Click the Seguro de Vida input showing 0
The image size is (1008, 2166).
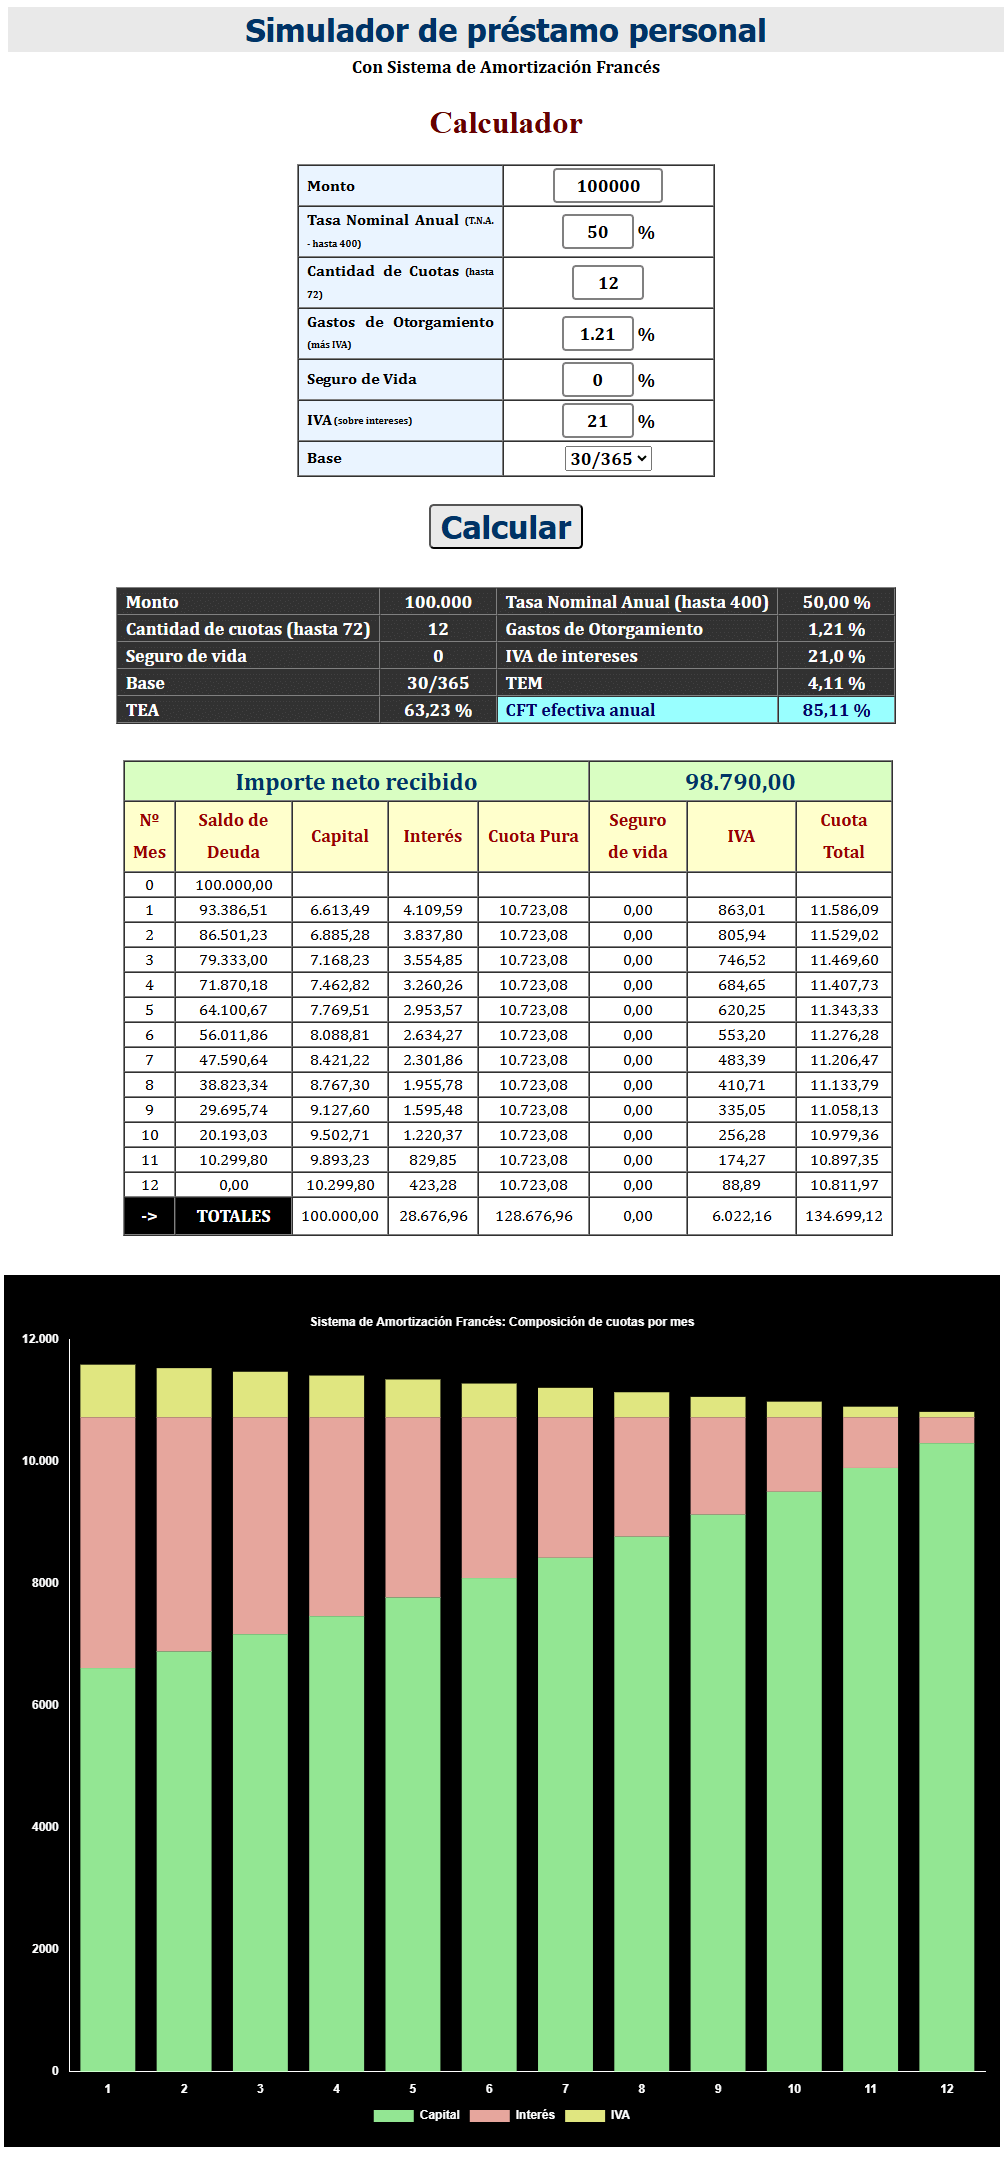[598, 380]
